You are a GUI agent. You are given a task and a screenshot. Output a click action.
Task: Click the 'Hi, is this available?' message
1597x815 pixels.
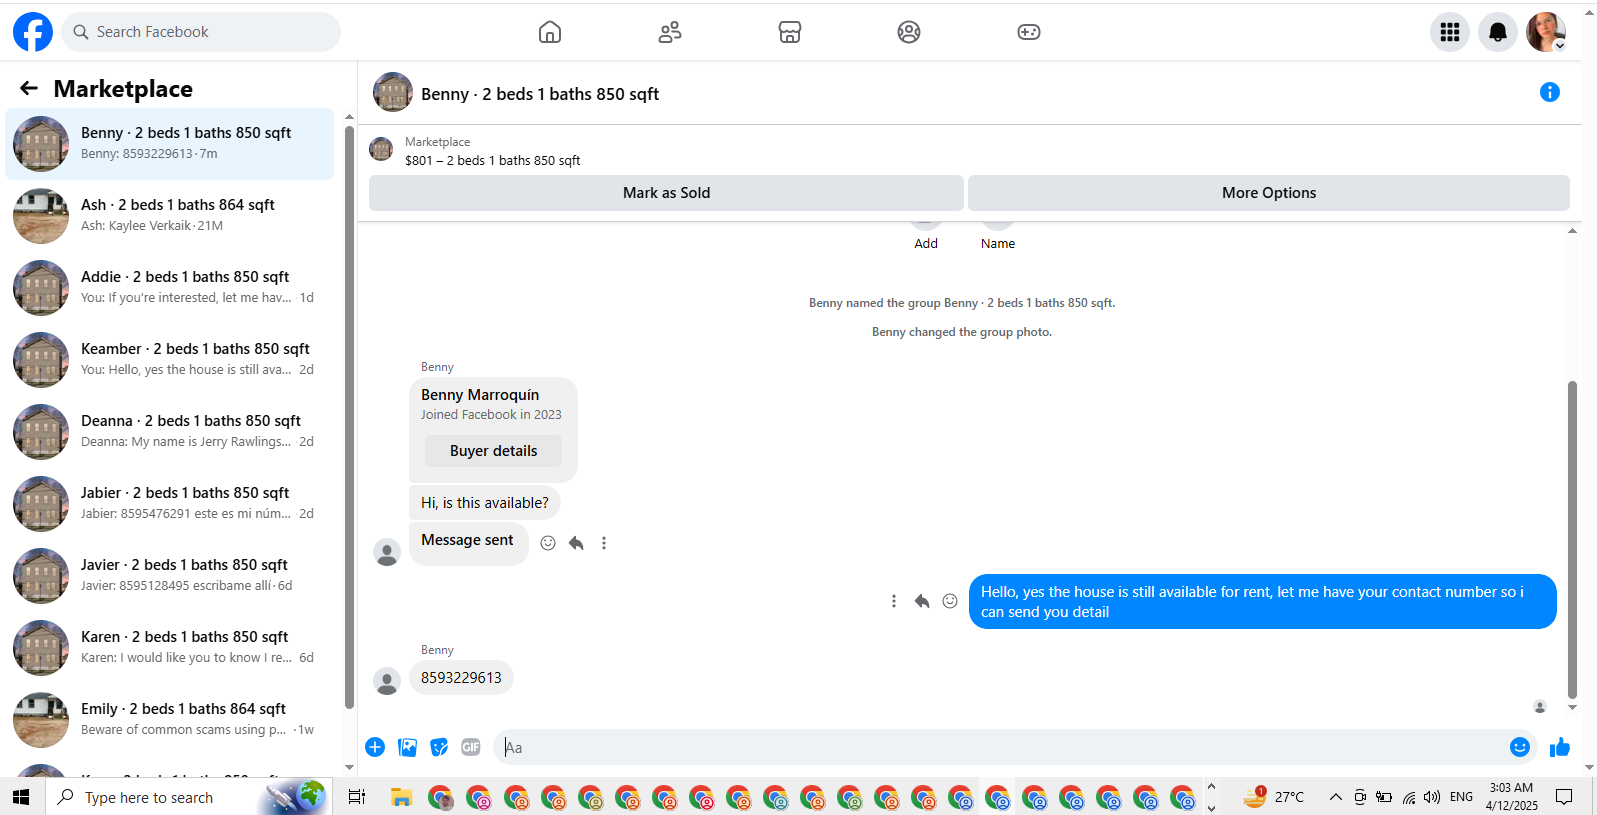(x=485, y=503)
